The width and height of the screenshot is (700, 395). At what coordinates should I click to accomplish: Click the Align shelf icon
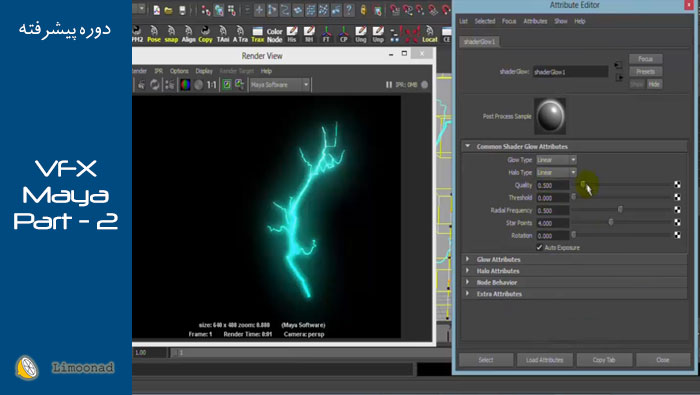[x=188, y=34]
